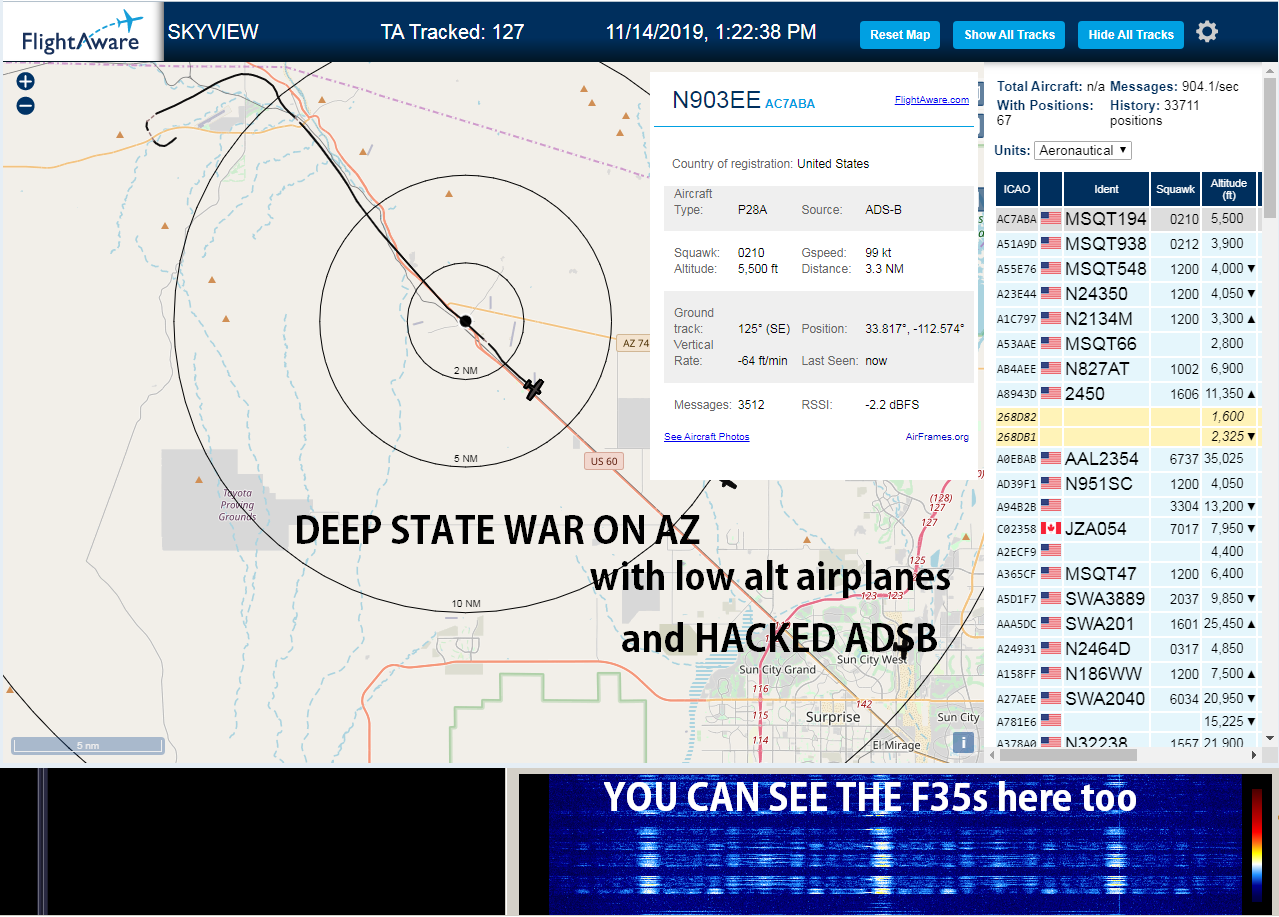Click Hide All Tracks
This screenshot has height=917, width=1279.
click(1131, 34)
